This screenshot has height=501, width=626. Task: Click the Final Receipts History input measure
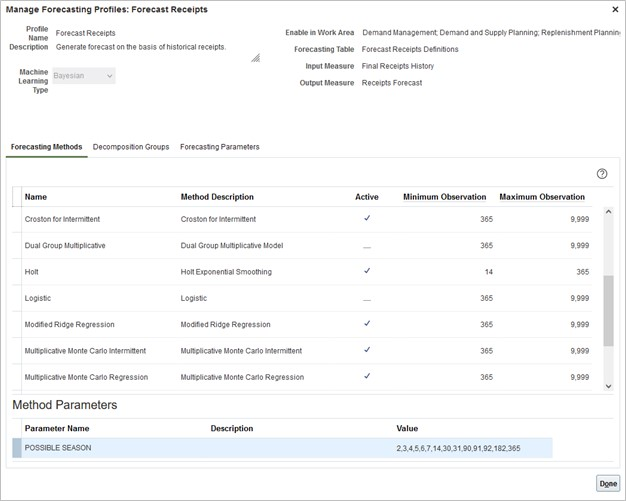[398, 66]
